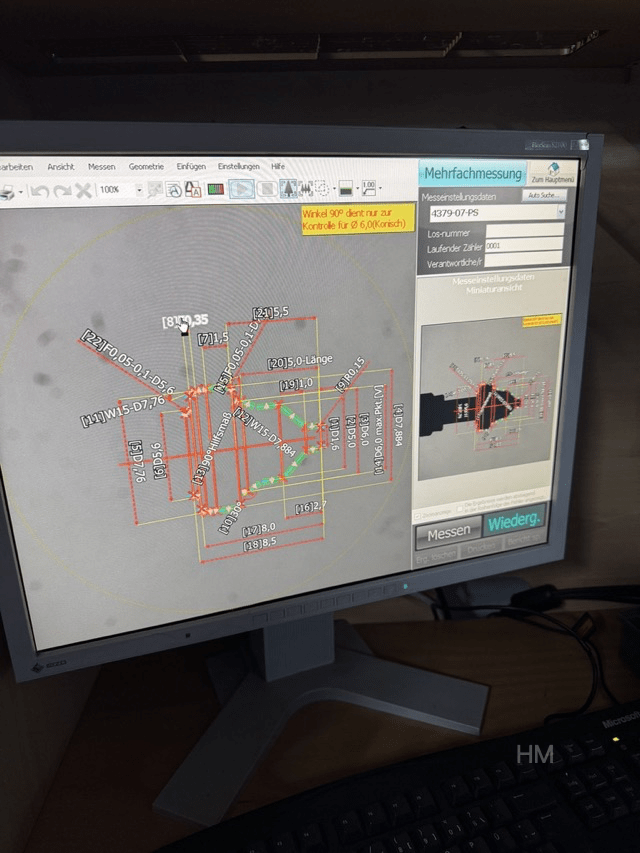Click the Los-nummer input field
Image resolution: width=640 pixels, height=853 pixels.
click(525, 230)
